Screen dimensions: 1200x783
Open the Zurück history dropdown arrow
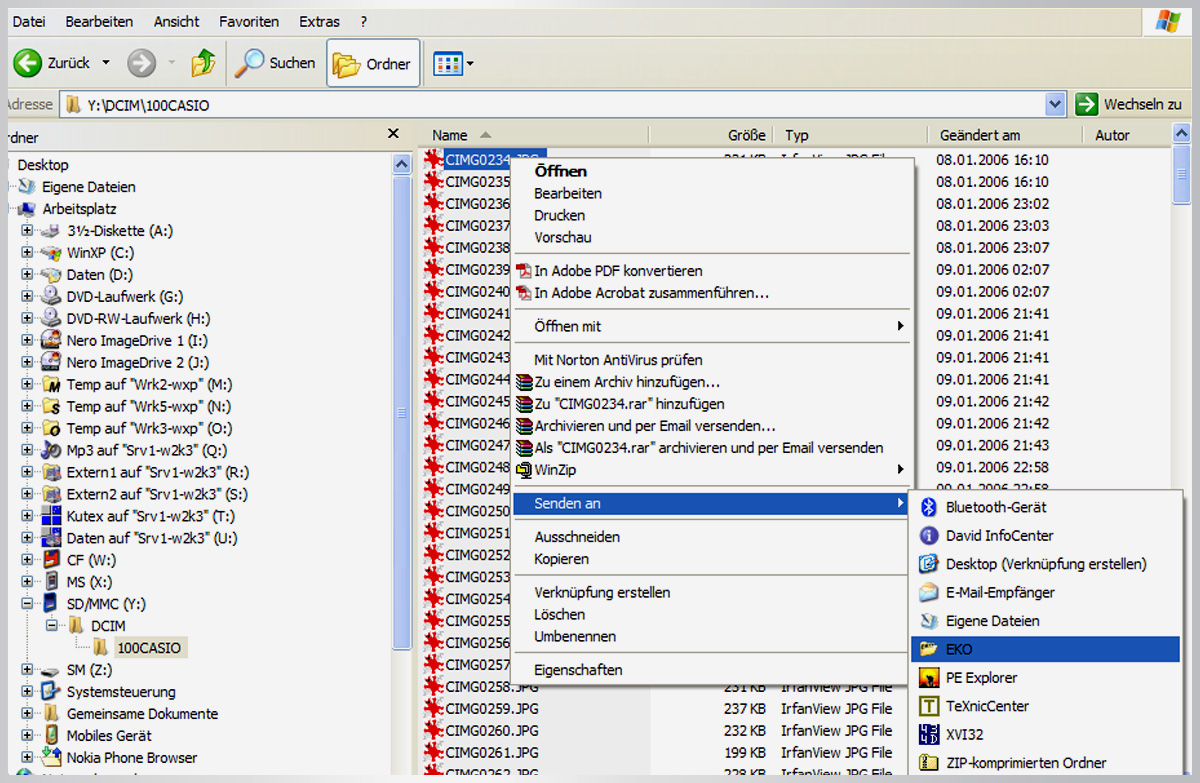coord(106,63)
